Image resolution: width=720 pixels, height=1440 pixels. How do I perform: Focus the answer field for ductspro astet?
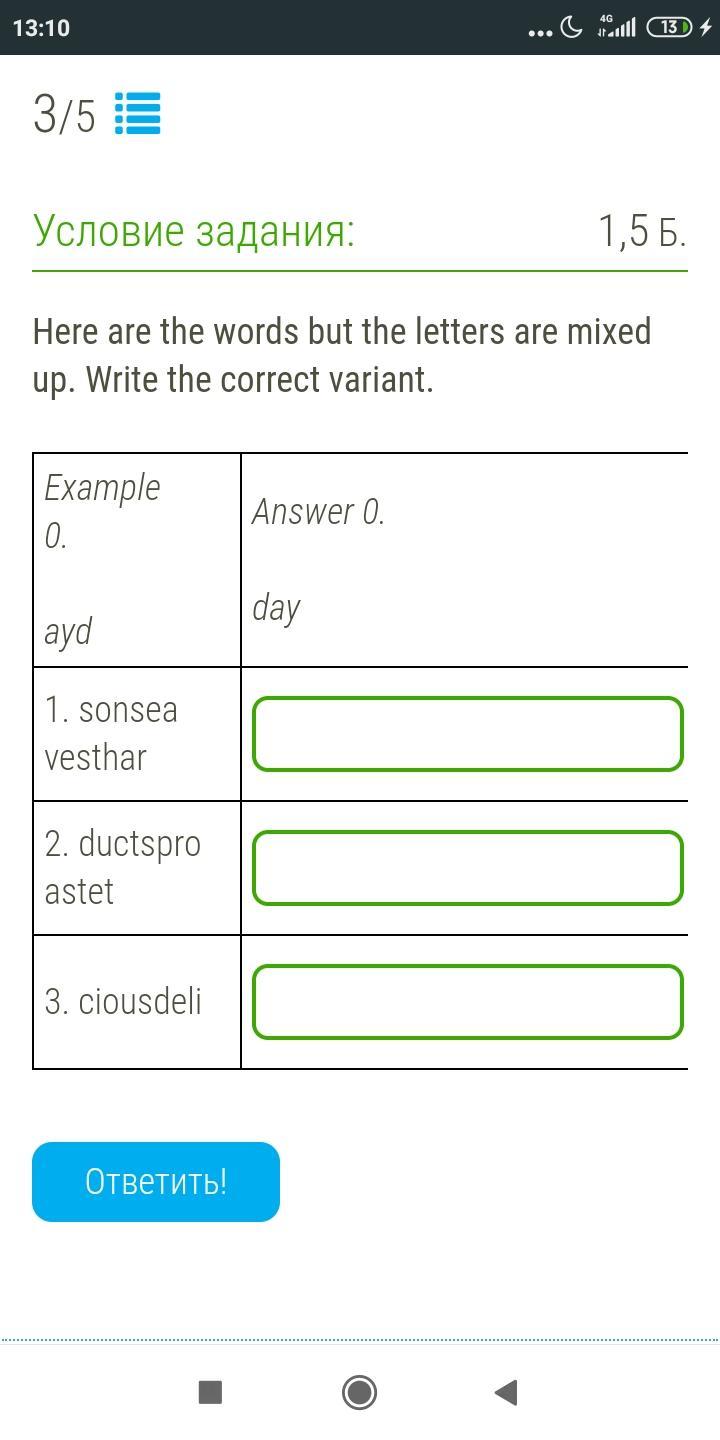click(468, 868)
